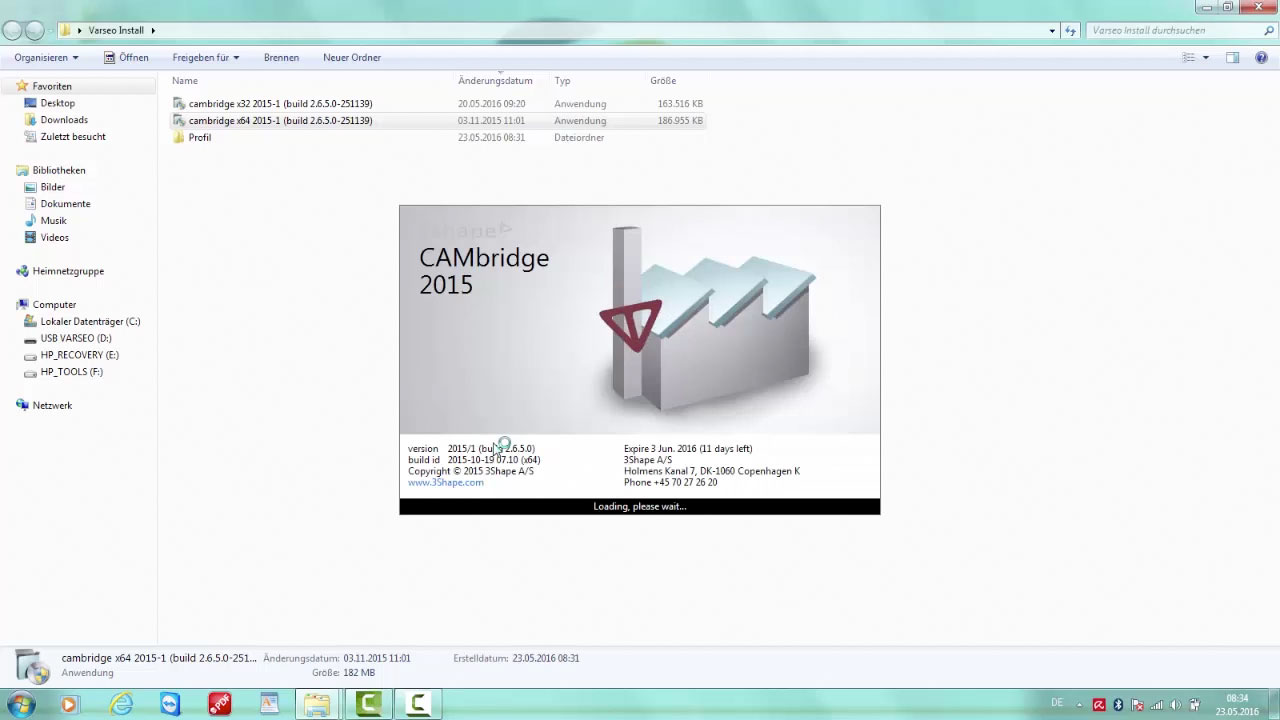
Task: Select Netzwerk in navigation pane
Action: (x=52, y=406)
